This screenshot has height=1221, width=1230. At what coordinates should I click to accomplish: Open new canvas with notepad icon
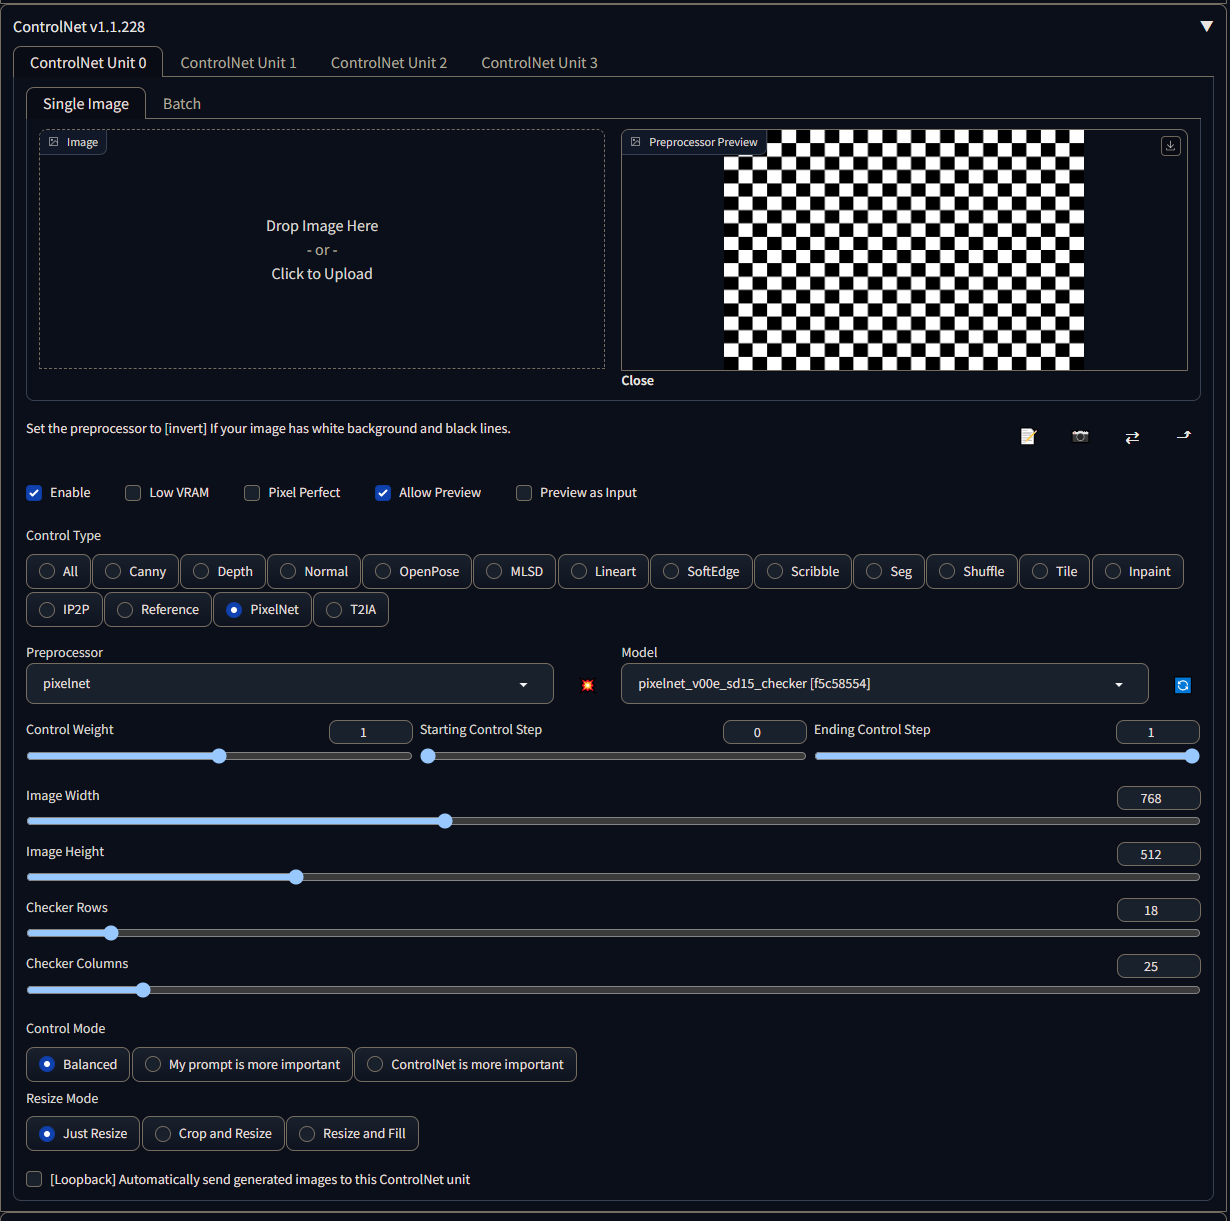click(1028, 436)
